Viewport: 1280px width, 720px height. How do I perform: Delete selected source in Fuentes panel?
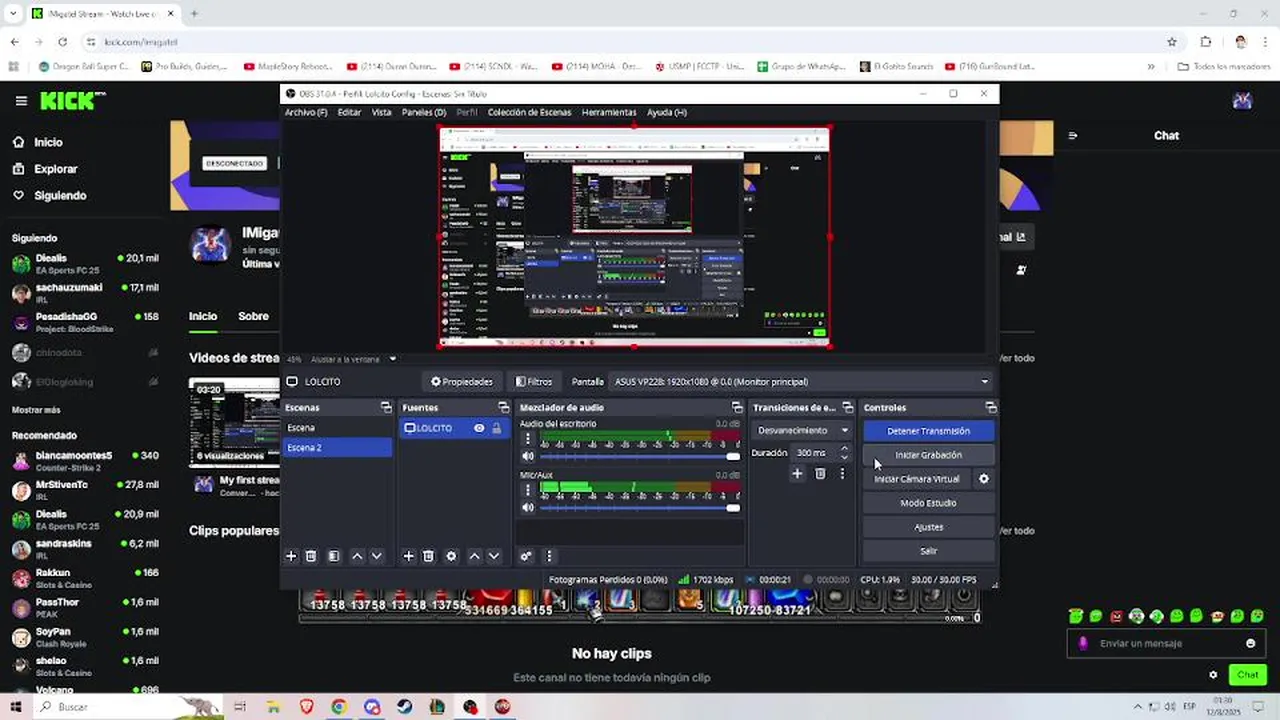click(428, 556)
